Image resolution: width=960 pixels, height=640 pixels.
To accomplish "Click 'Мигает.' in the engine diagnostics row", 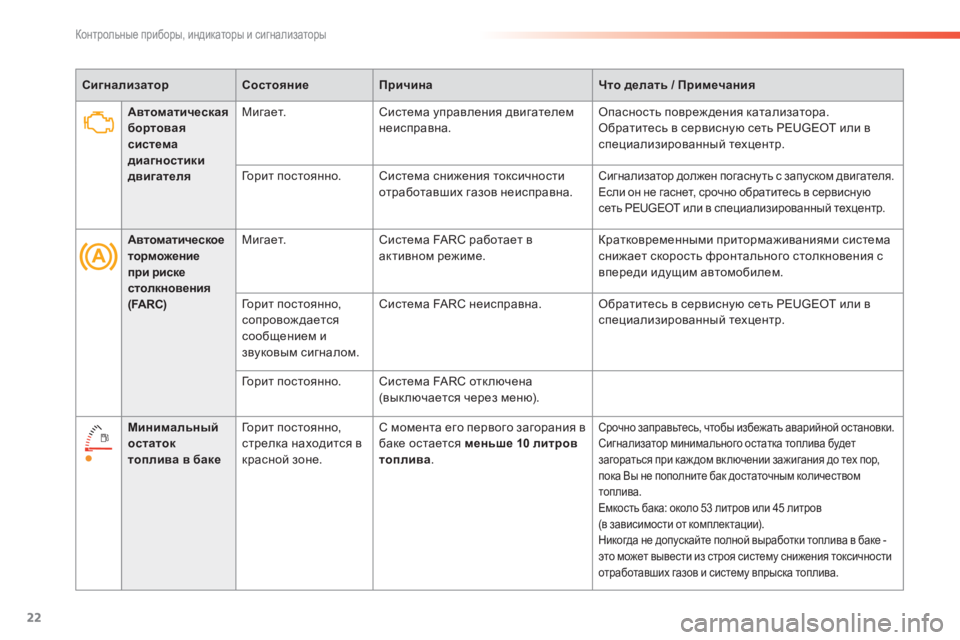I will [x=263, y=112].
